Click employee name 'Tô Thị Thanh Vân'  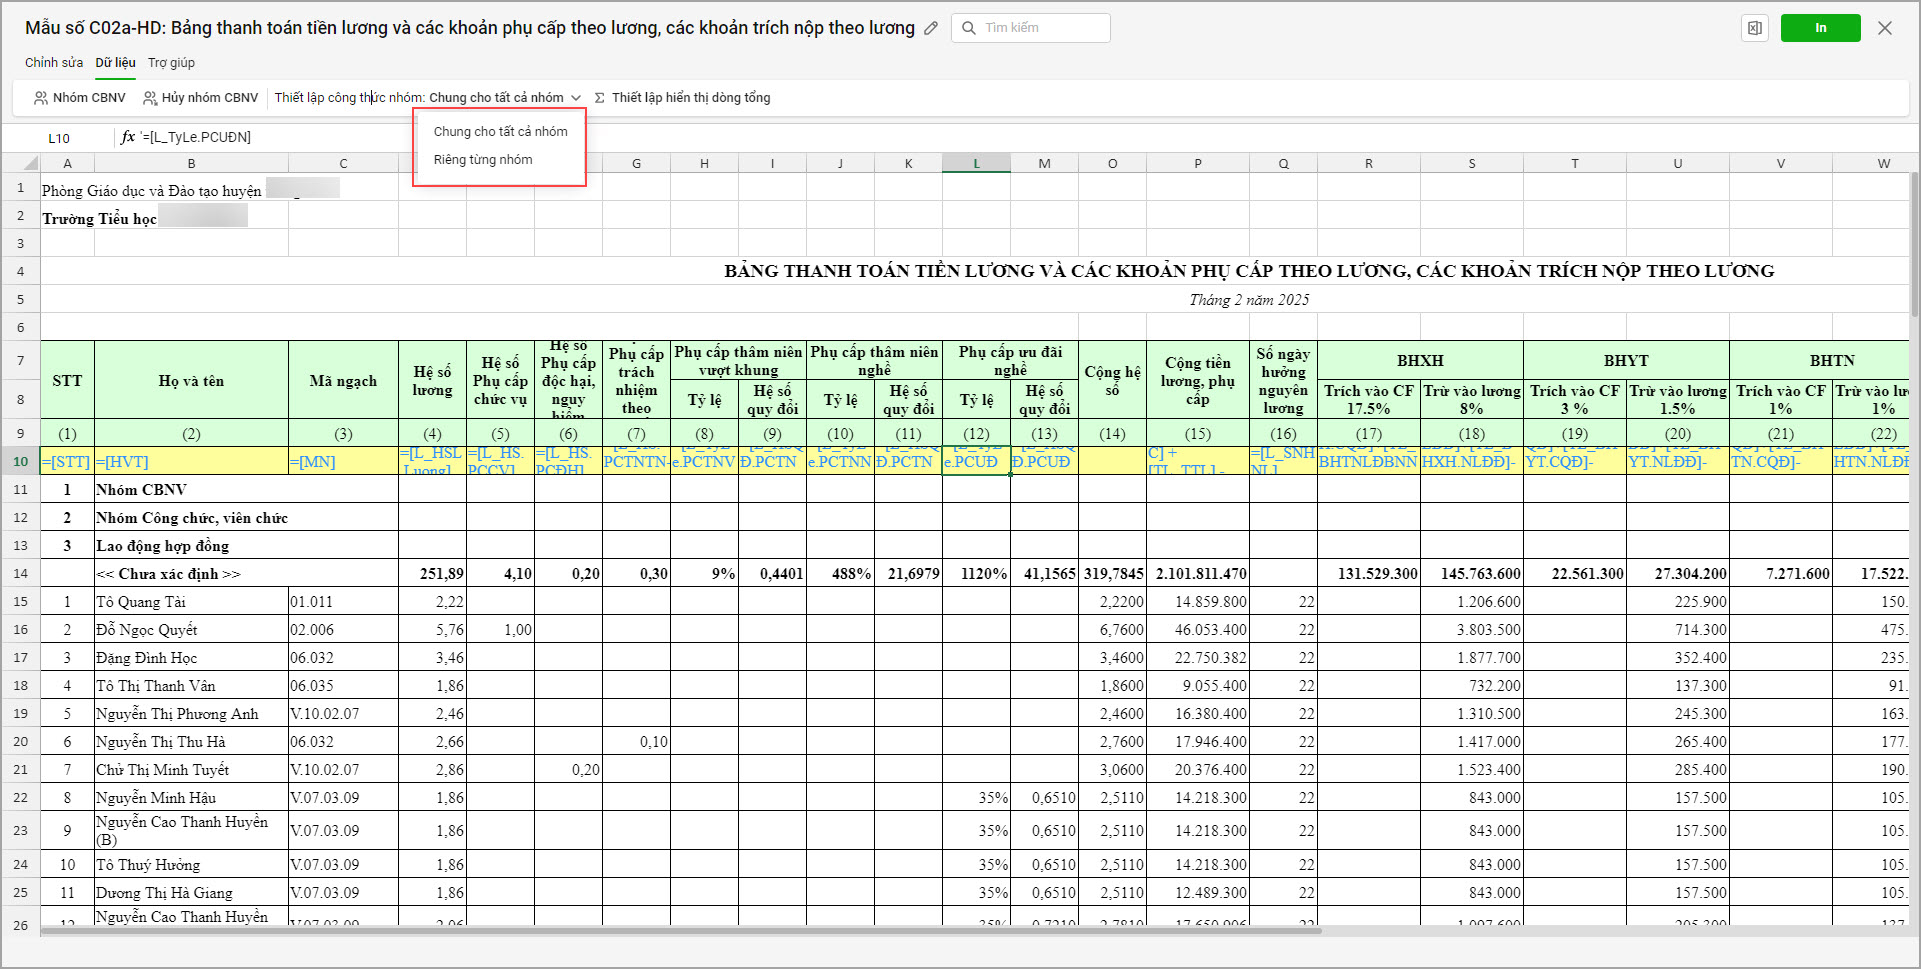pos(156,686)
